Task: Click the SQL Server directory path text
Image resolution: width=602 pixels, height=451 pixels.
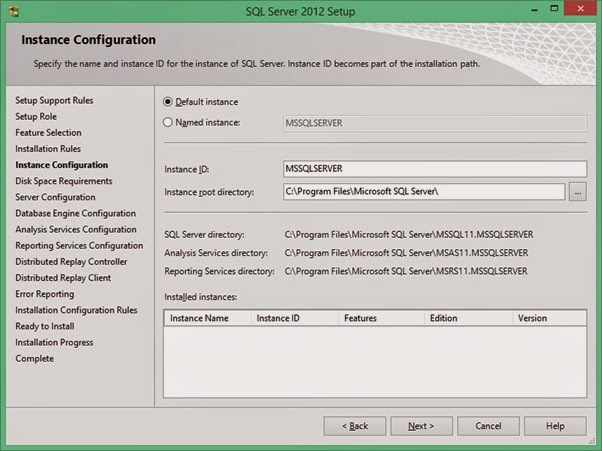Action: [409, 235]
